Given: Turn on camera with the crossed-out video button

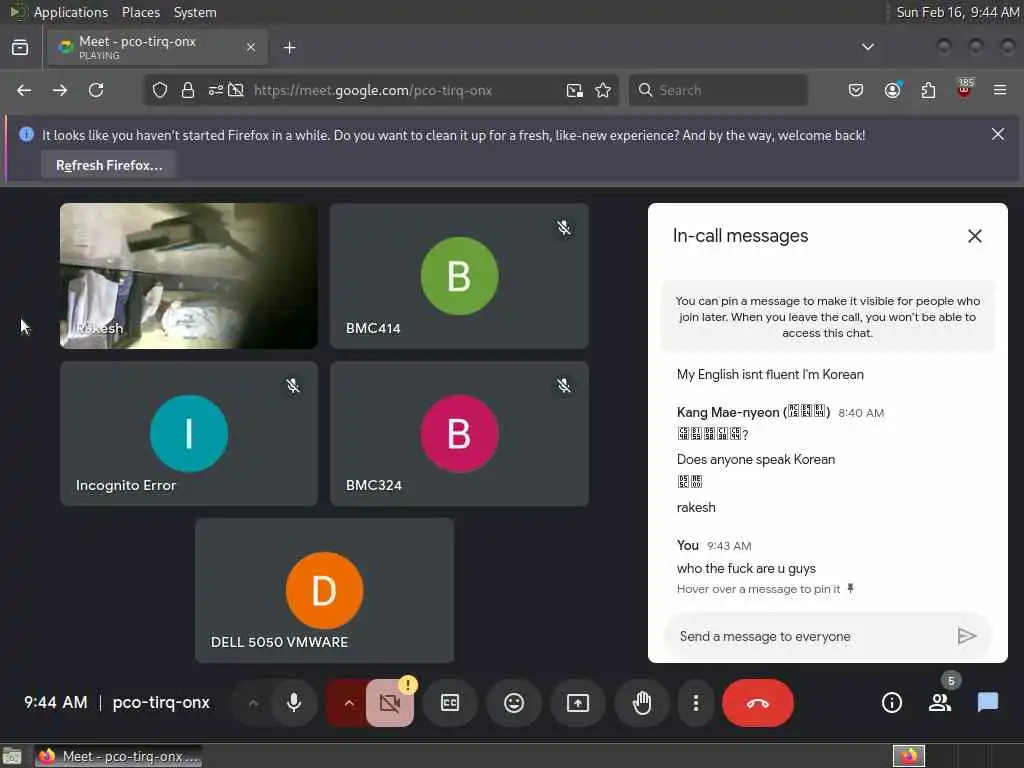Looking at the screenshot, I should (390, 703).
